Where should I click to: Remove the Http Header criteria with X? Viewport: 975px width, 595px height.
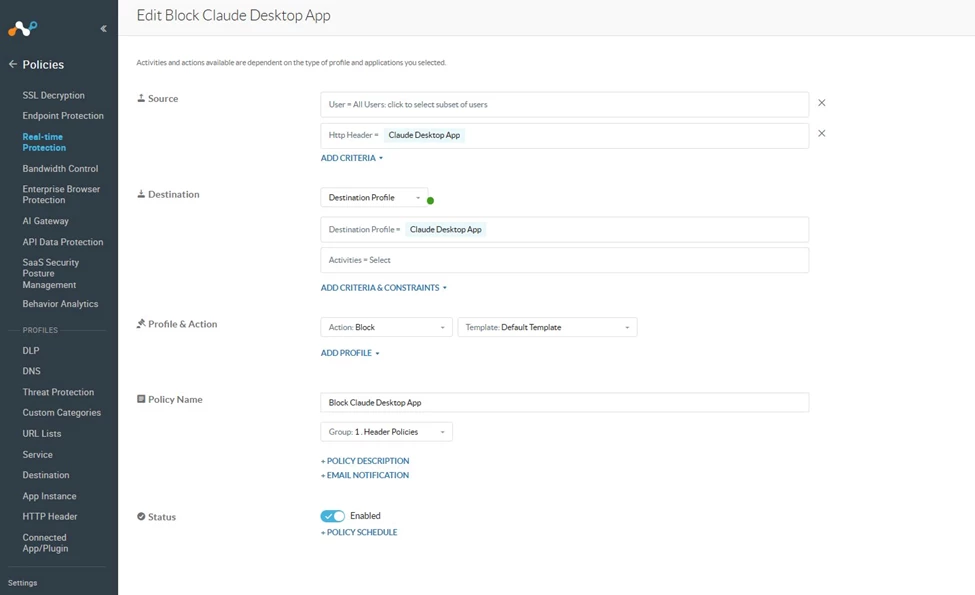821,134
